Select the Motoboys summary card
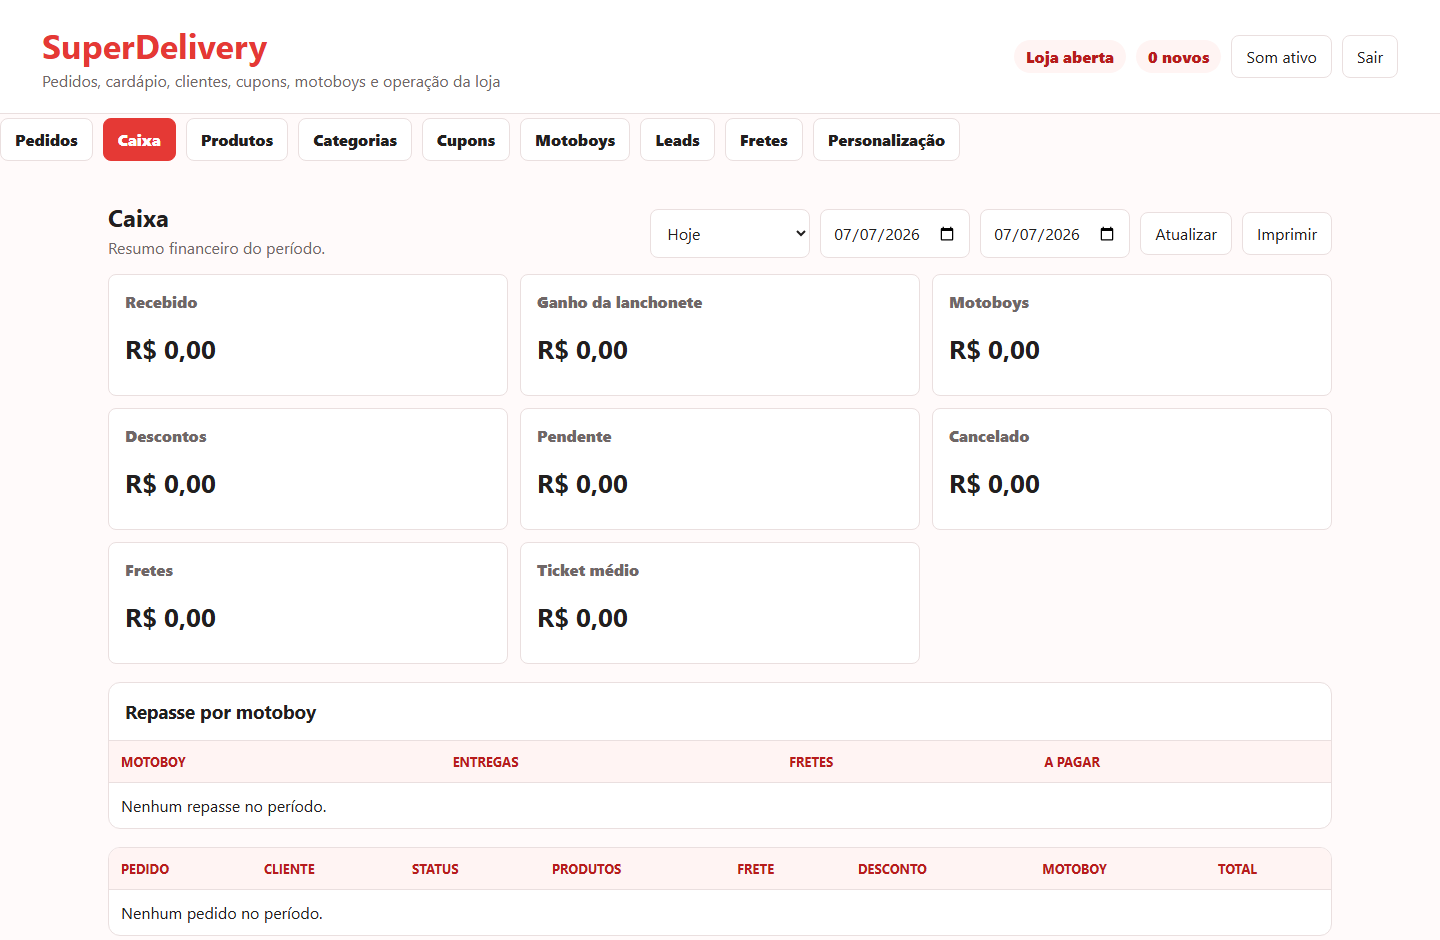1440x940 pixels. [x=1132, y=335]
